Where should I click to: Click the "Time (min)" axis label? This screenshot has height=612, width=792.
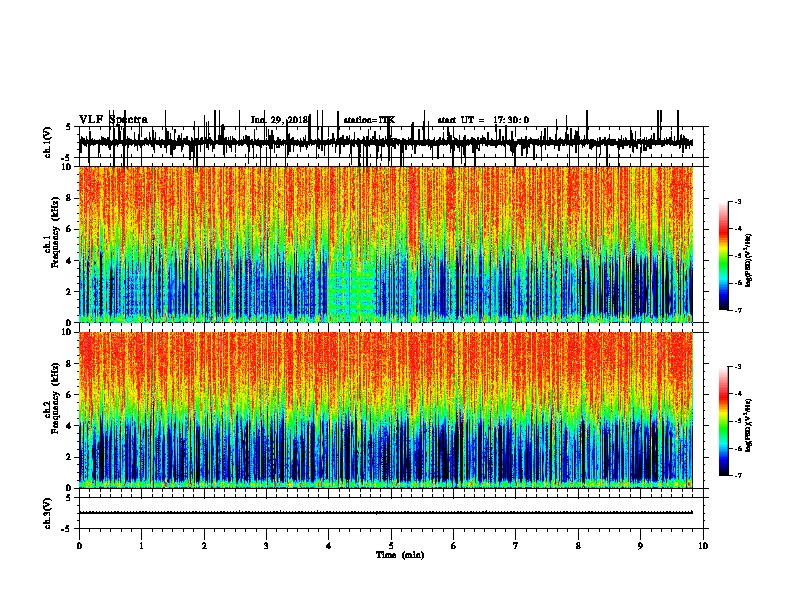400,555
